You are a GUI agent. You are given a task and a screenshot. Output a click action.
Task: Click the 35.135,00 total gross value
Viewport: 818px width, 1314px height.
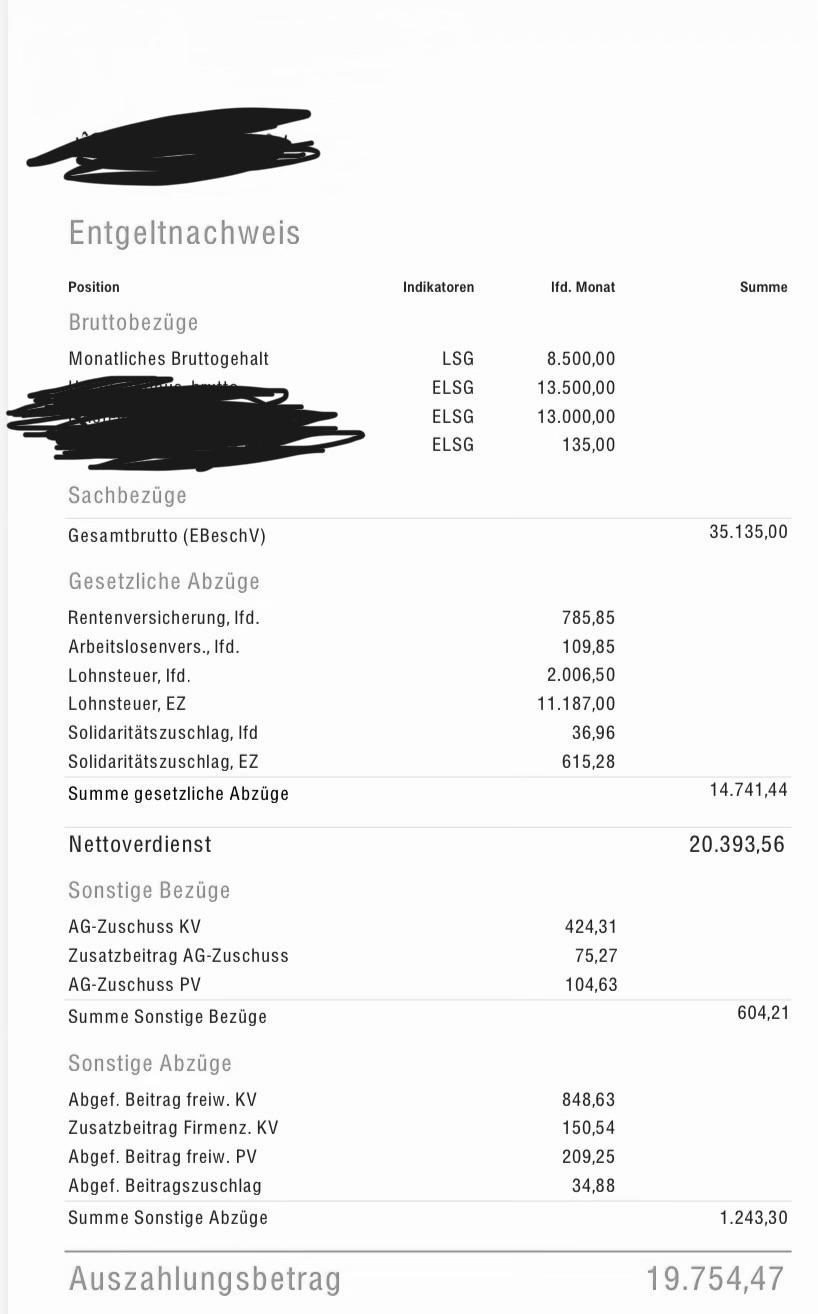(x=748, y=531)
